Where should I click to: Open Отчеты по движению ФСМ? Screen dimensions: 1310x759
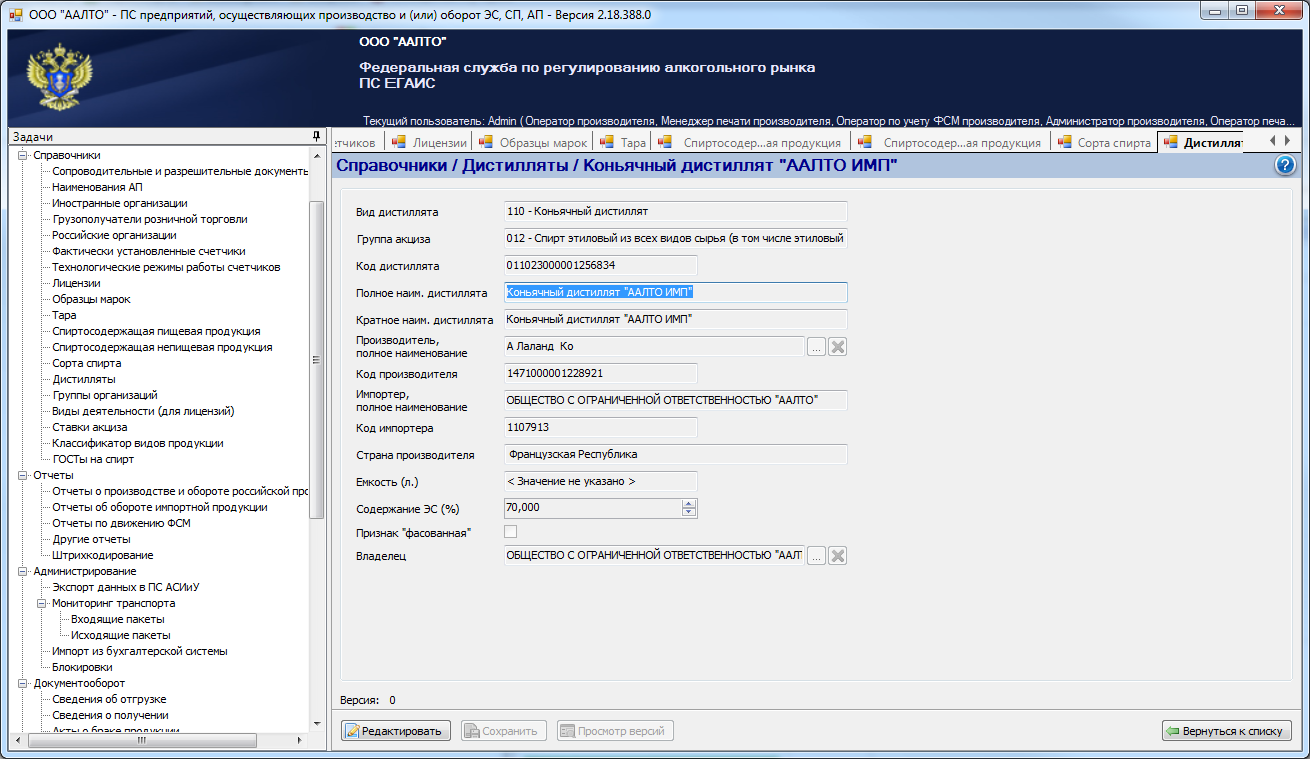click(121, 523)
